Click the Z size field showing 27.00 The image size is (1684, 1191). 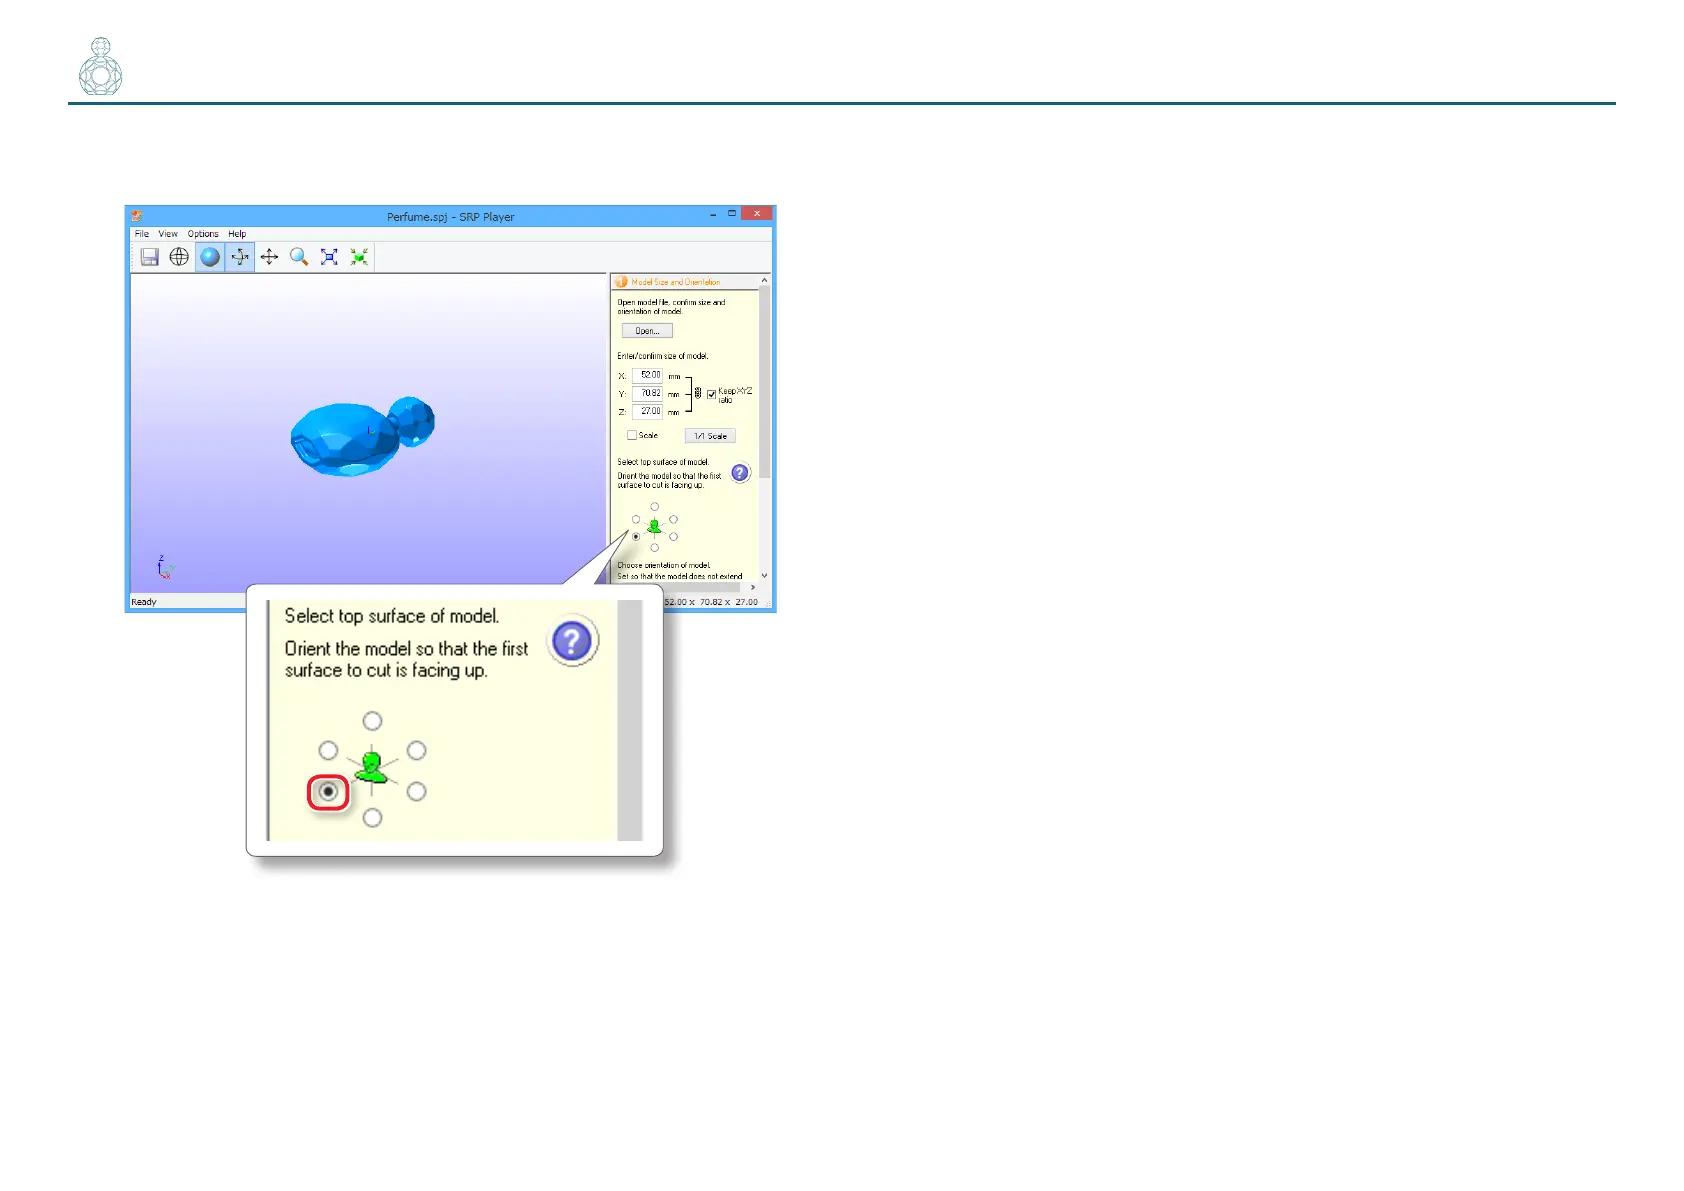(x=648, y=411)
